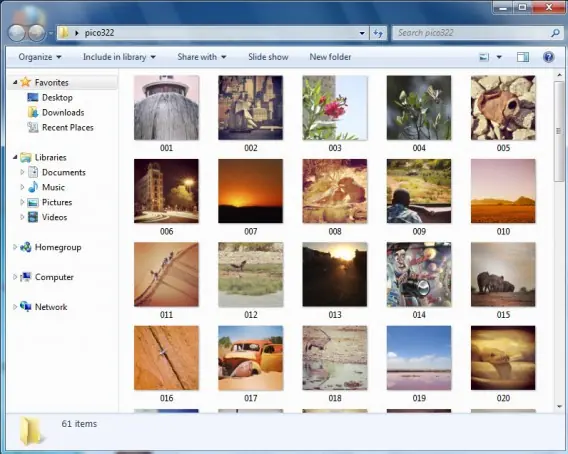Click the Libraries icon in sidebar
568x454 pixels.
click(x=26, y=157)
